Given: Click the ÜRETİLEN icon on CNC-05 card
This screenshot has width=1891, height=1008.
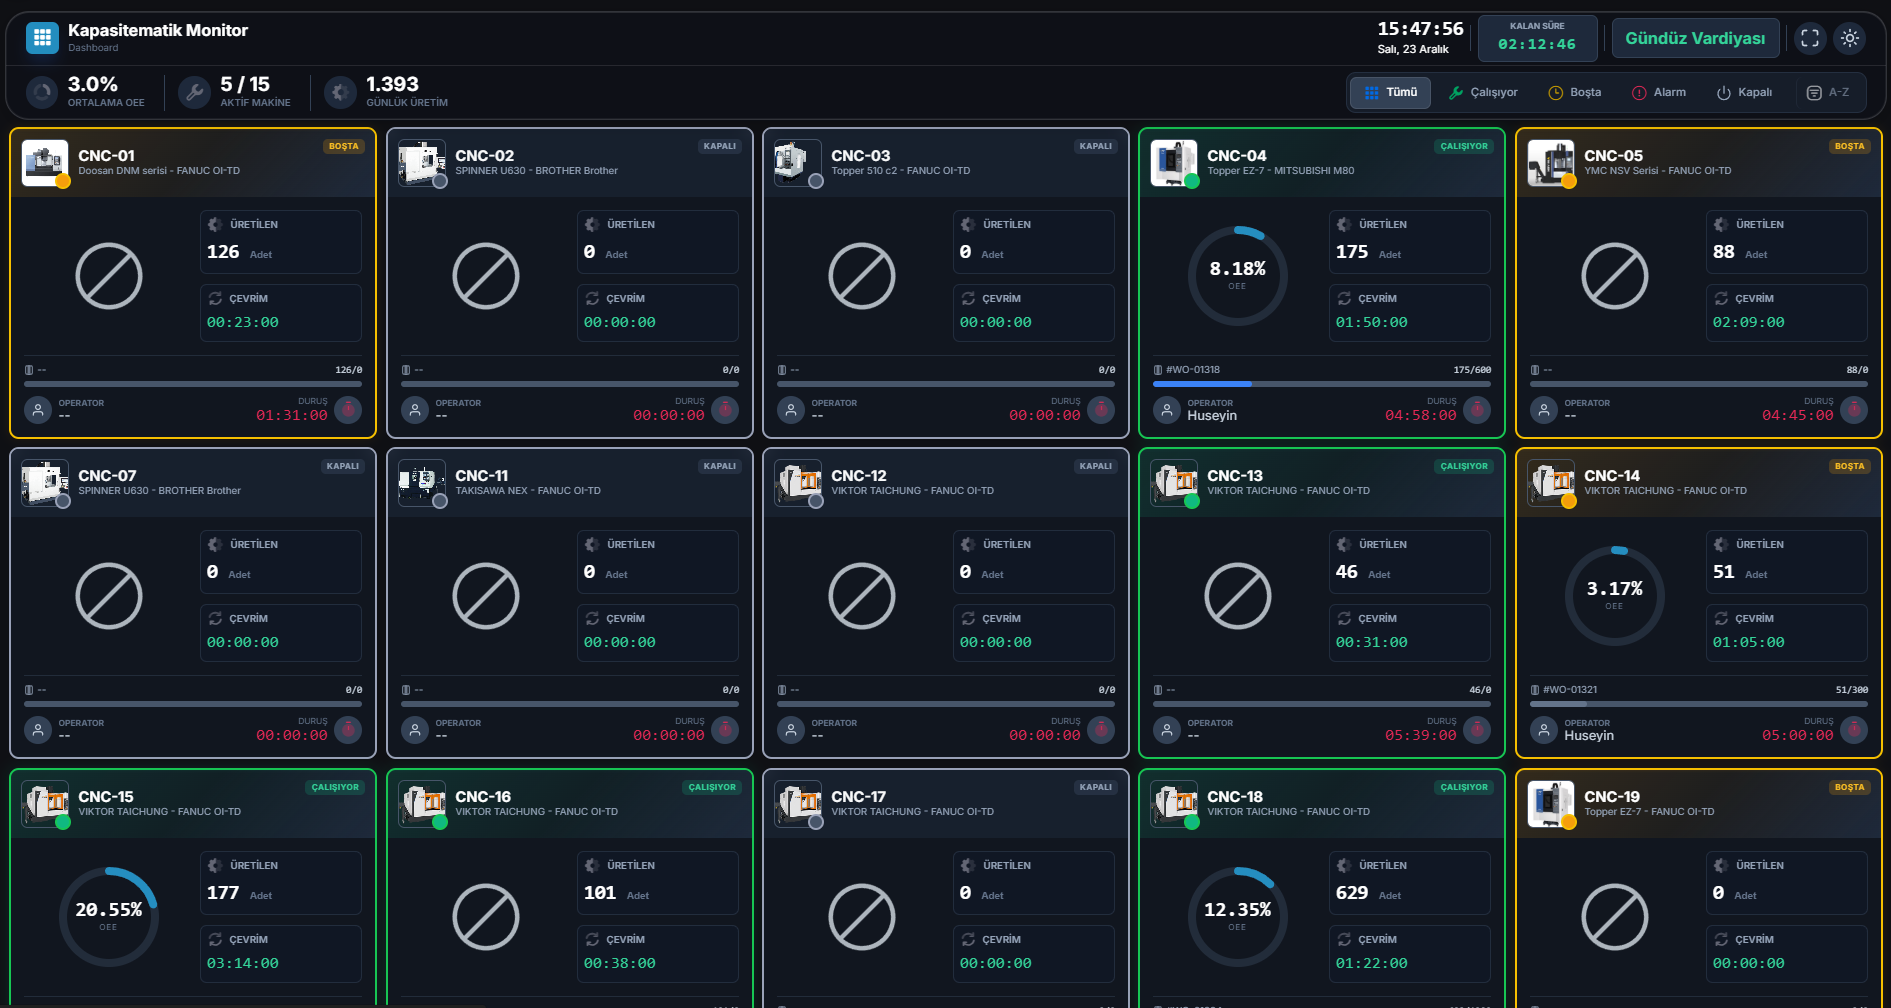Looking at the screenshot, I should coord(1721,224).
